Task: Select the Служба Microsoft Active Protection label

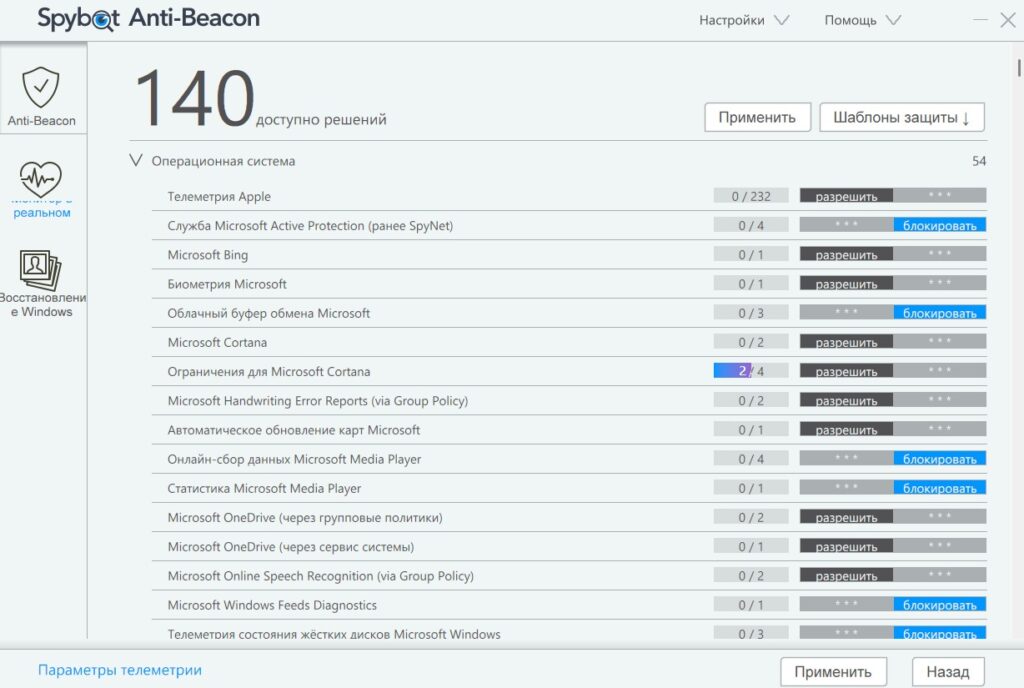Action: point(310,226)
